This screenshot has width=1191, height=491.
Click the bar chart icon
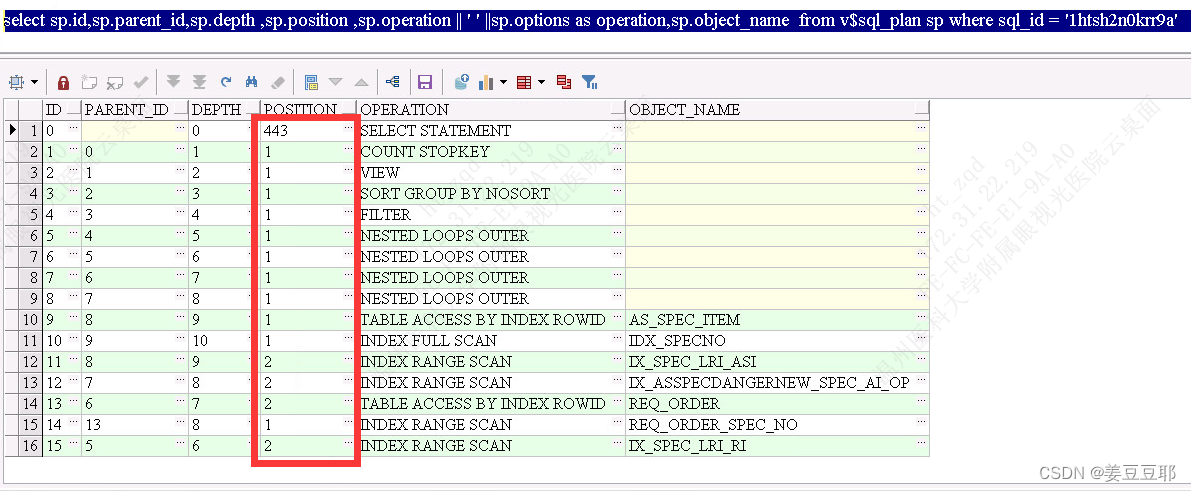[487, 82]
